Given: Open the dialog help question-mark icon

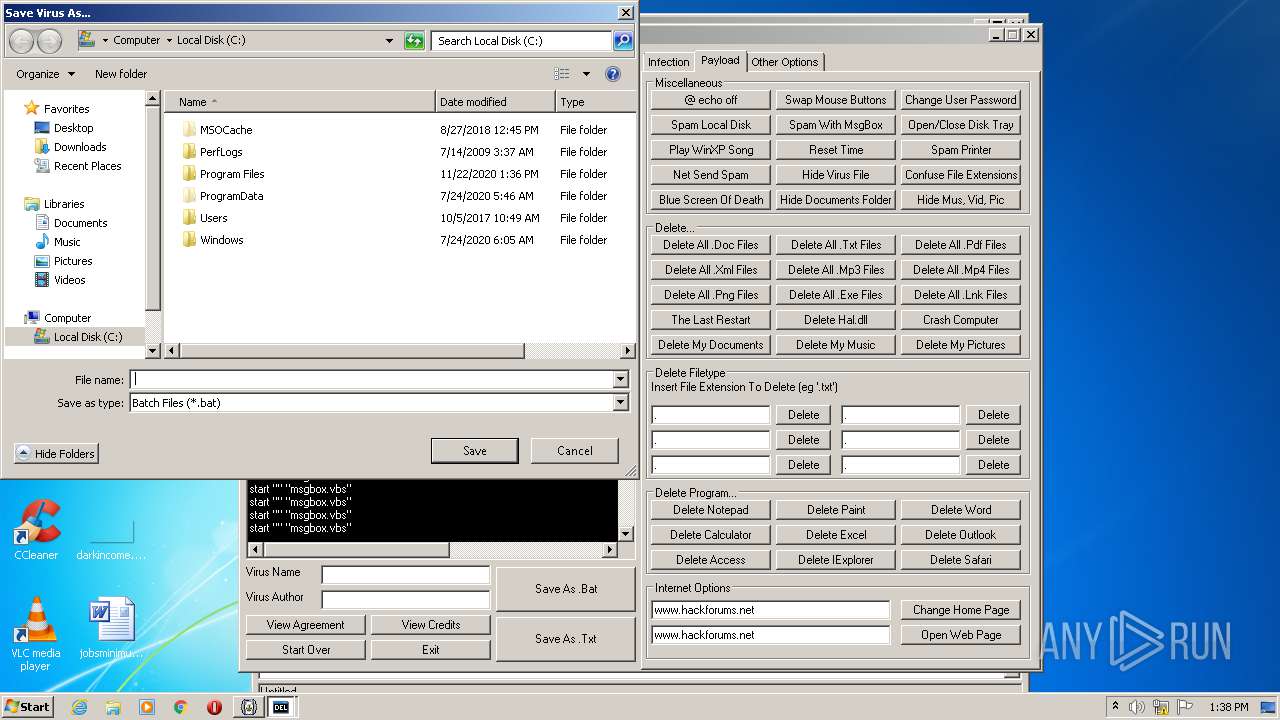Looking at the screenshot, I should 613,74.
